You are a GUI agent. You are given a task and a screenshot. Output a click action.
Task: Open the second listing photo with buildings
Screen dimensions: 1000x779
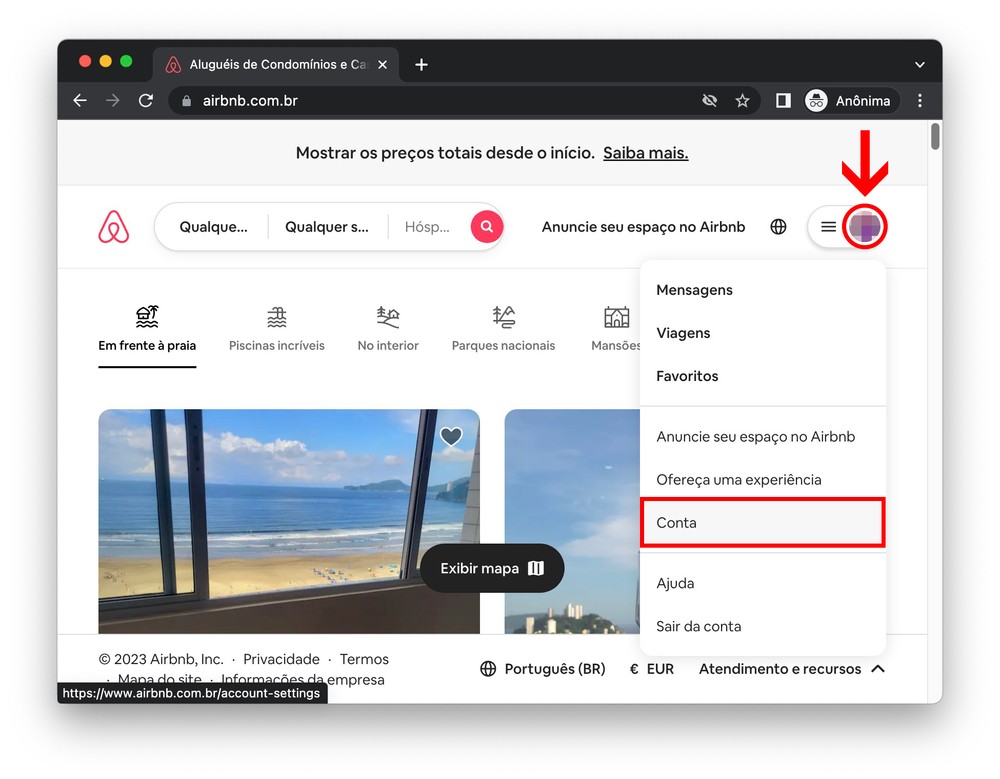click(572, 521)
